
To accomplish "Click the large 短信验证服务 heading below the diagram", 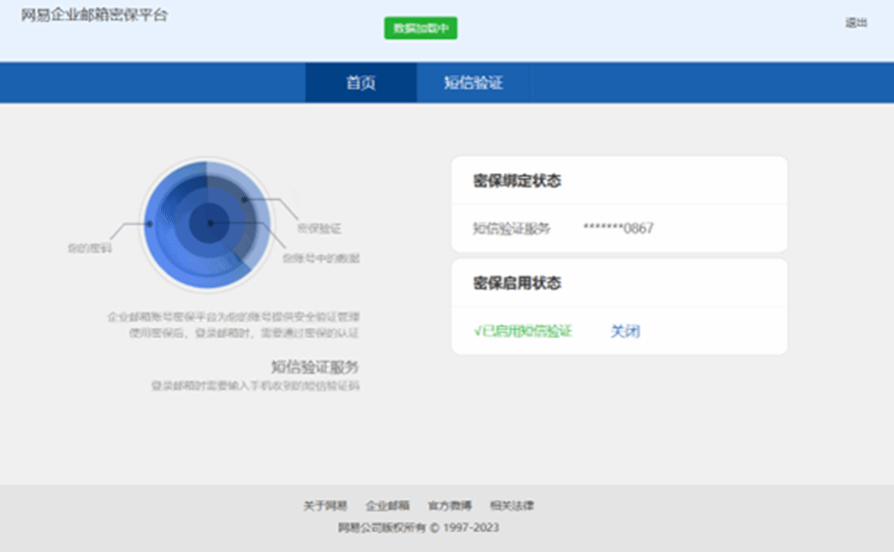I will pos(315,367).
